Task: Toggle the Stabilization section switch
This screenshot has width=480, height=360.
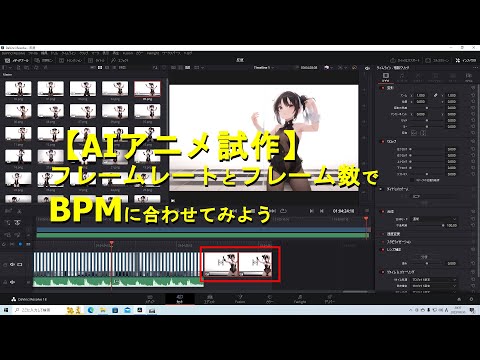Action: [382, 242]
